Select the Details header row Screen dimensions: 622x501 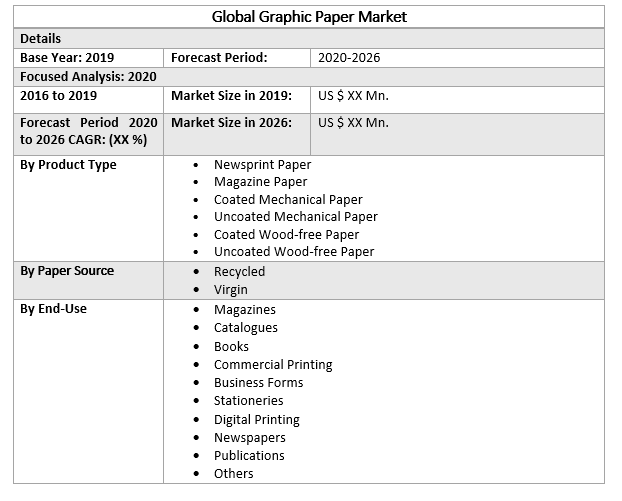[41, 38]
